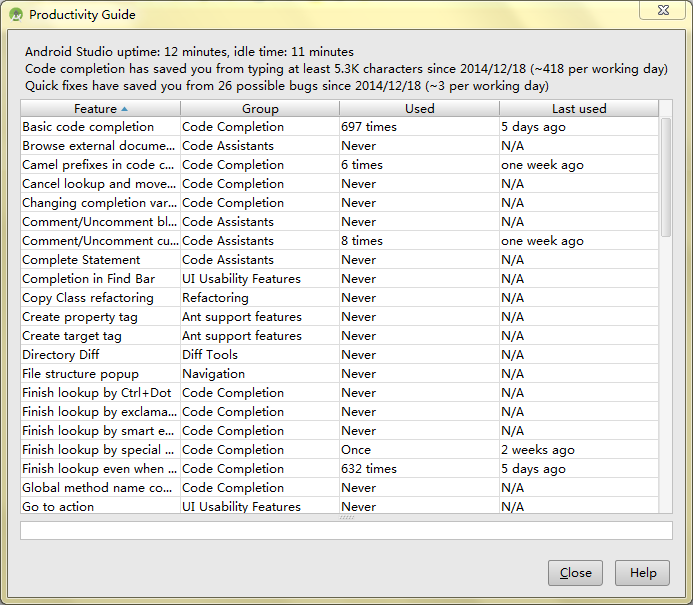This screenshot has width=693, height=605.
Task: Select the Complete Statement row
Action: [339, 260]
